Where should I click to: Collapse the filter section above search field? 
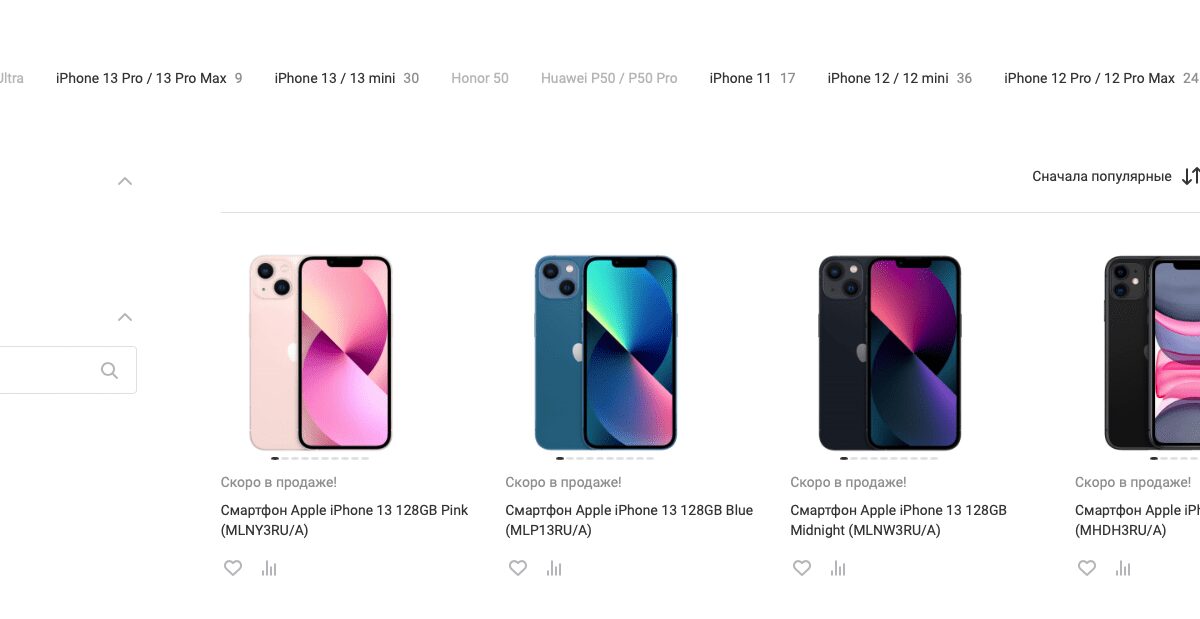pyautogui.click(x=125, y=317)
